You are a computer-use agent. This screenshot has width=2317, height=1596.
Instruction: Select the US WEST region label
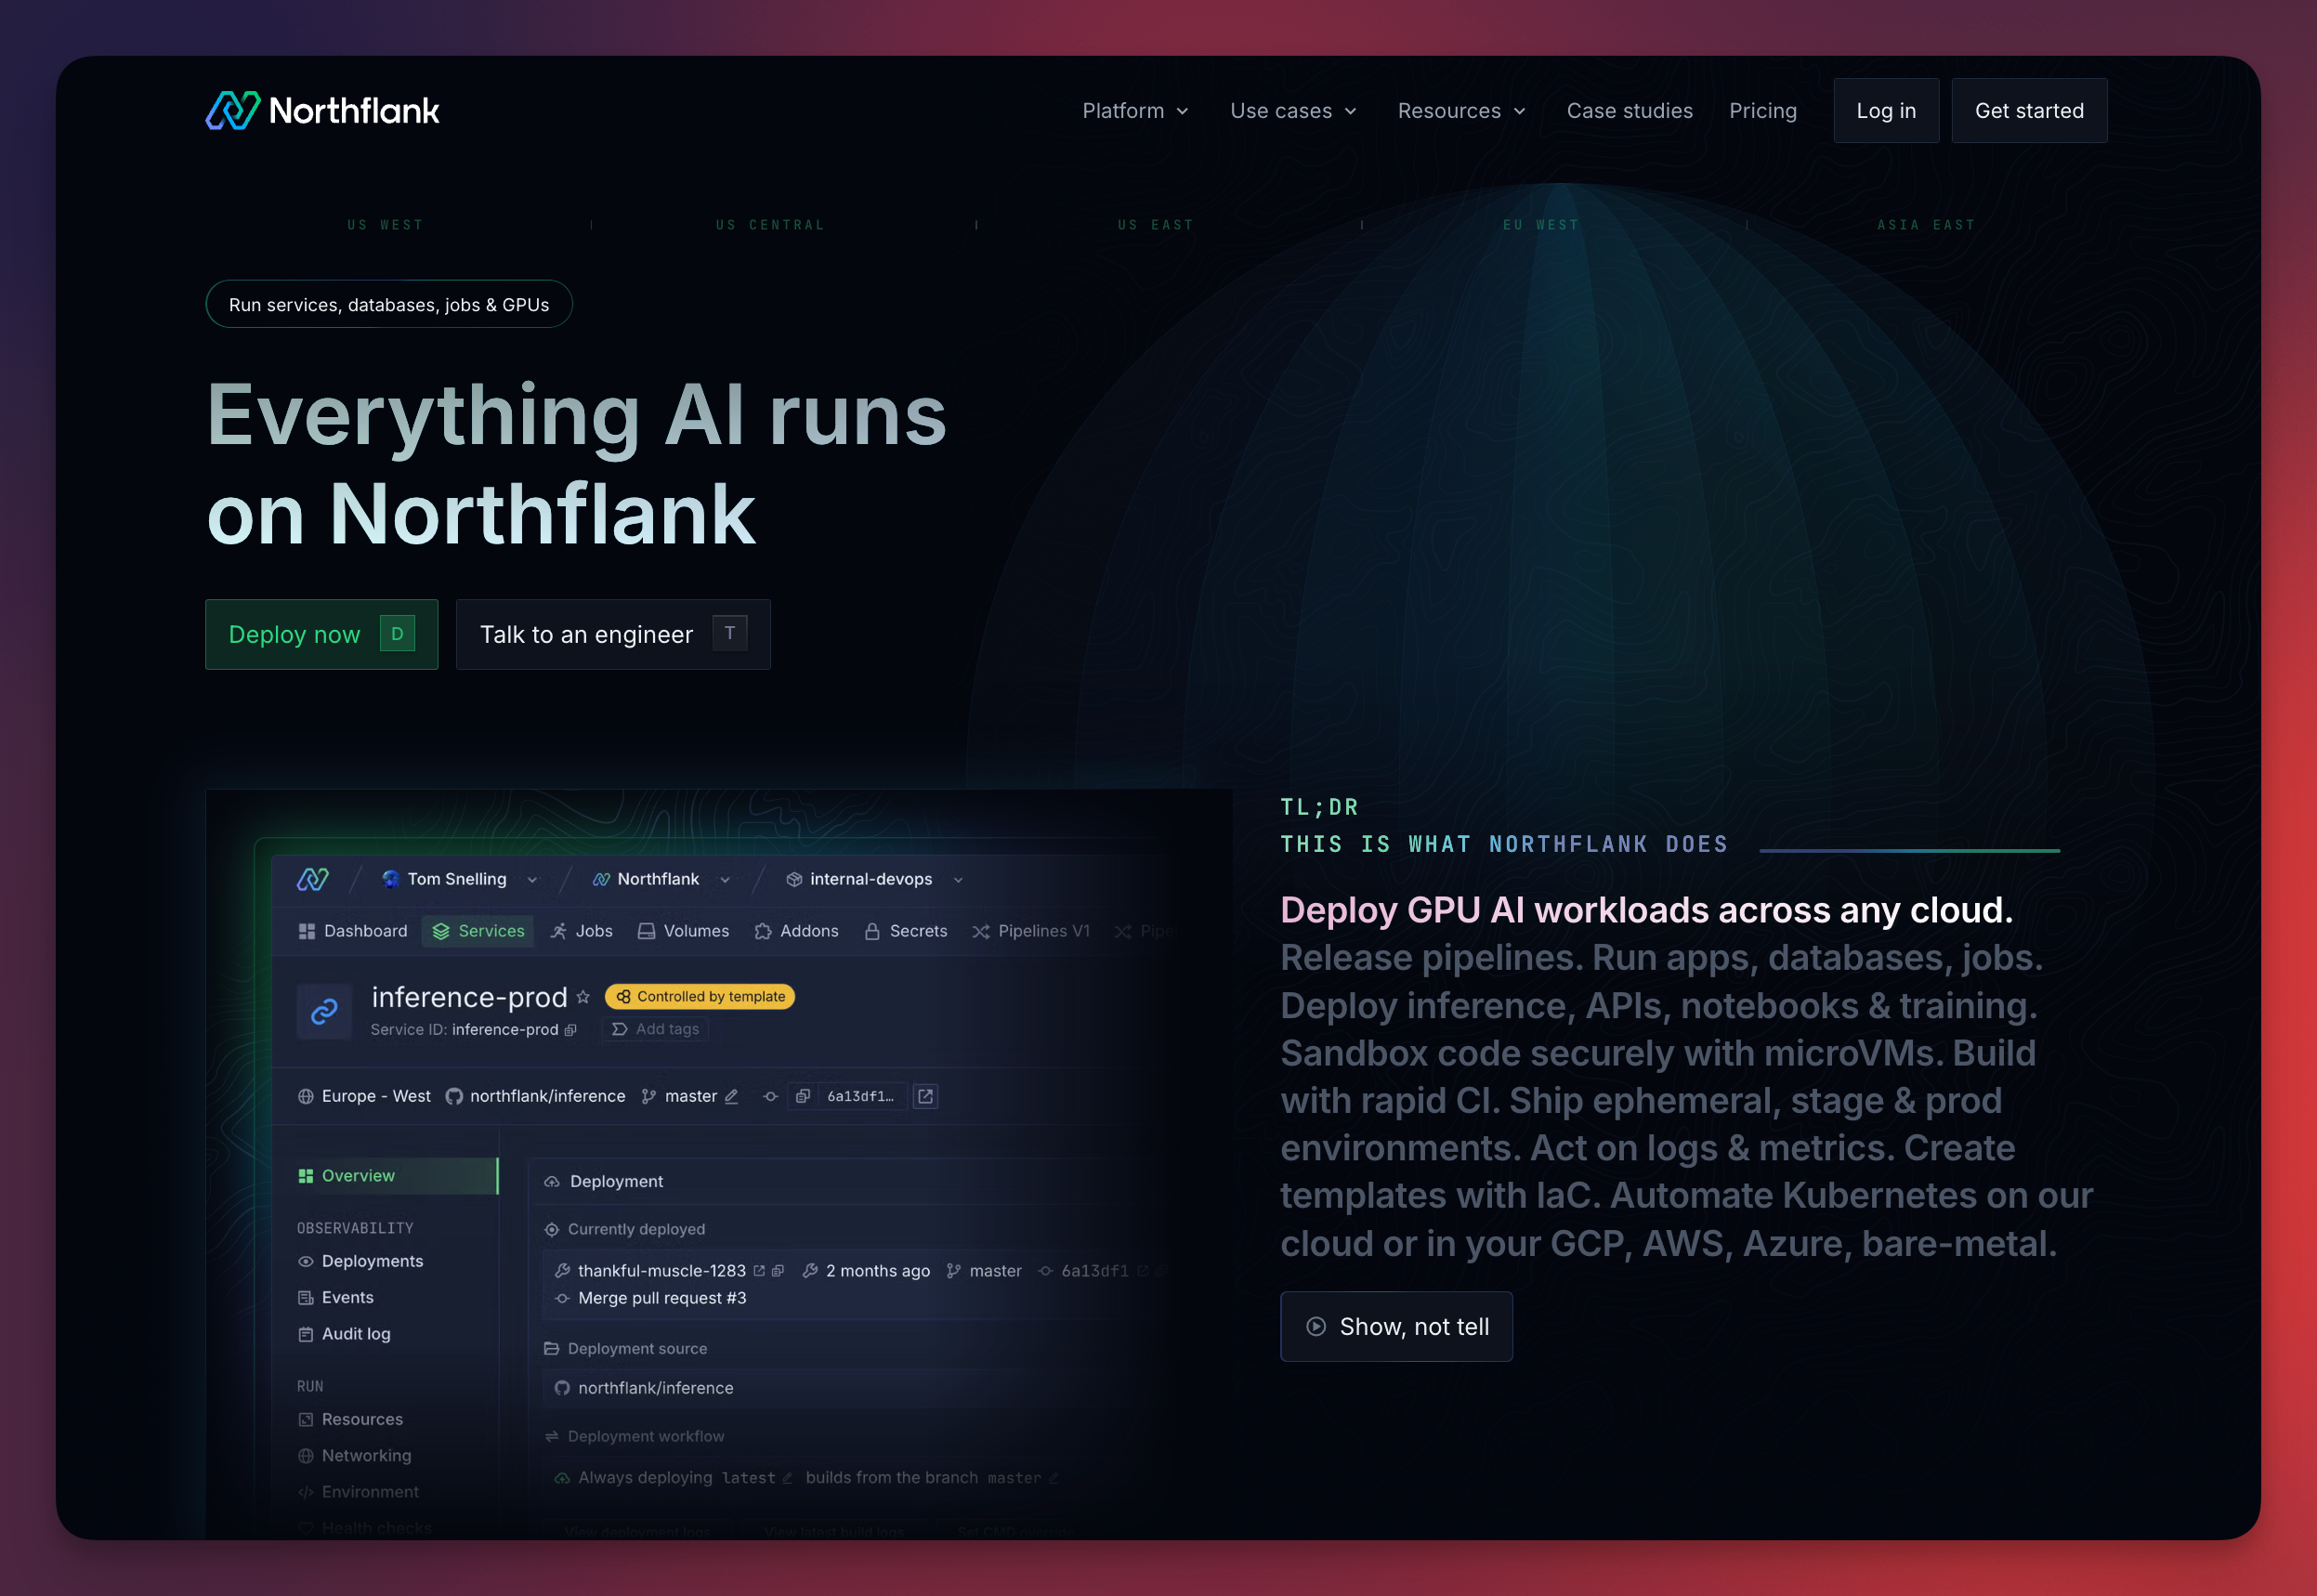point(385,225)
